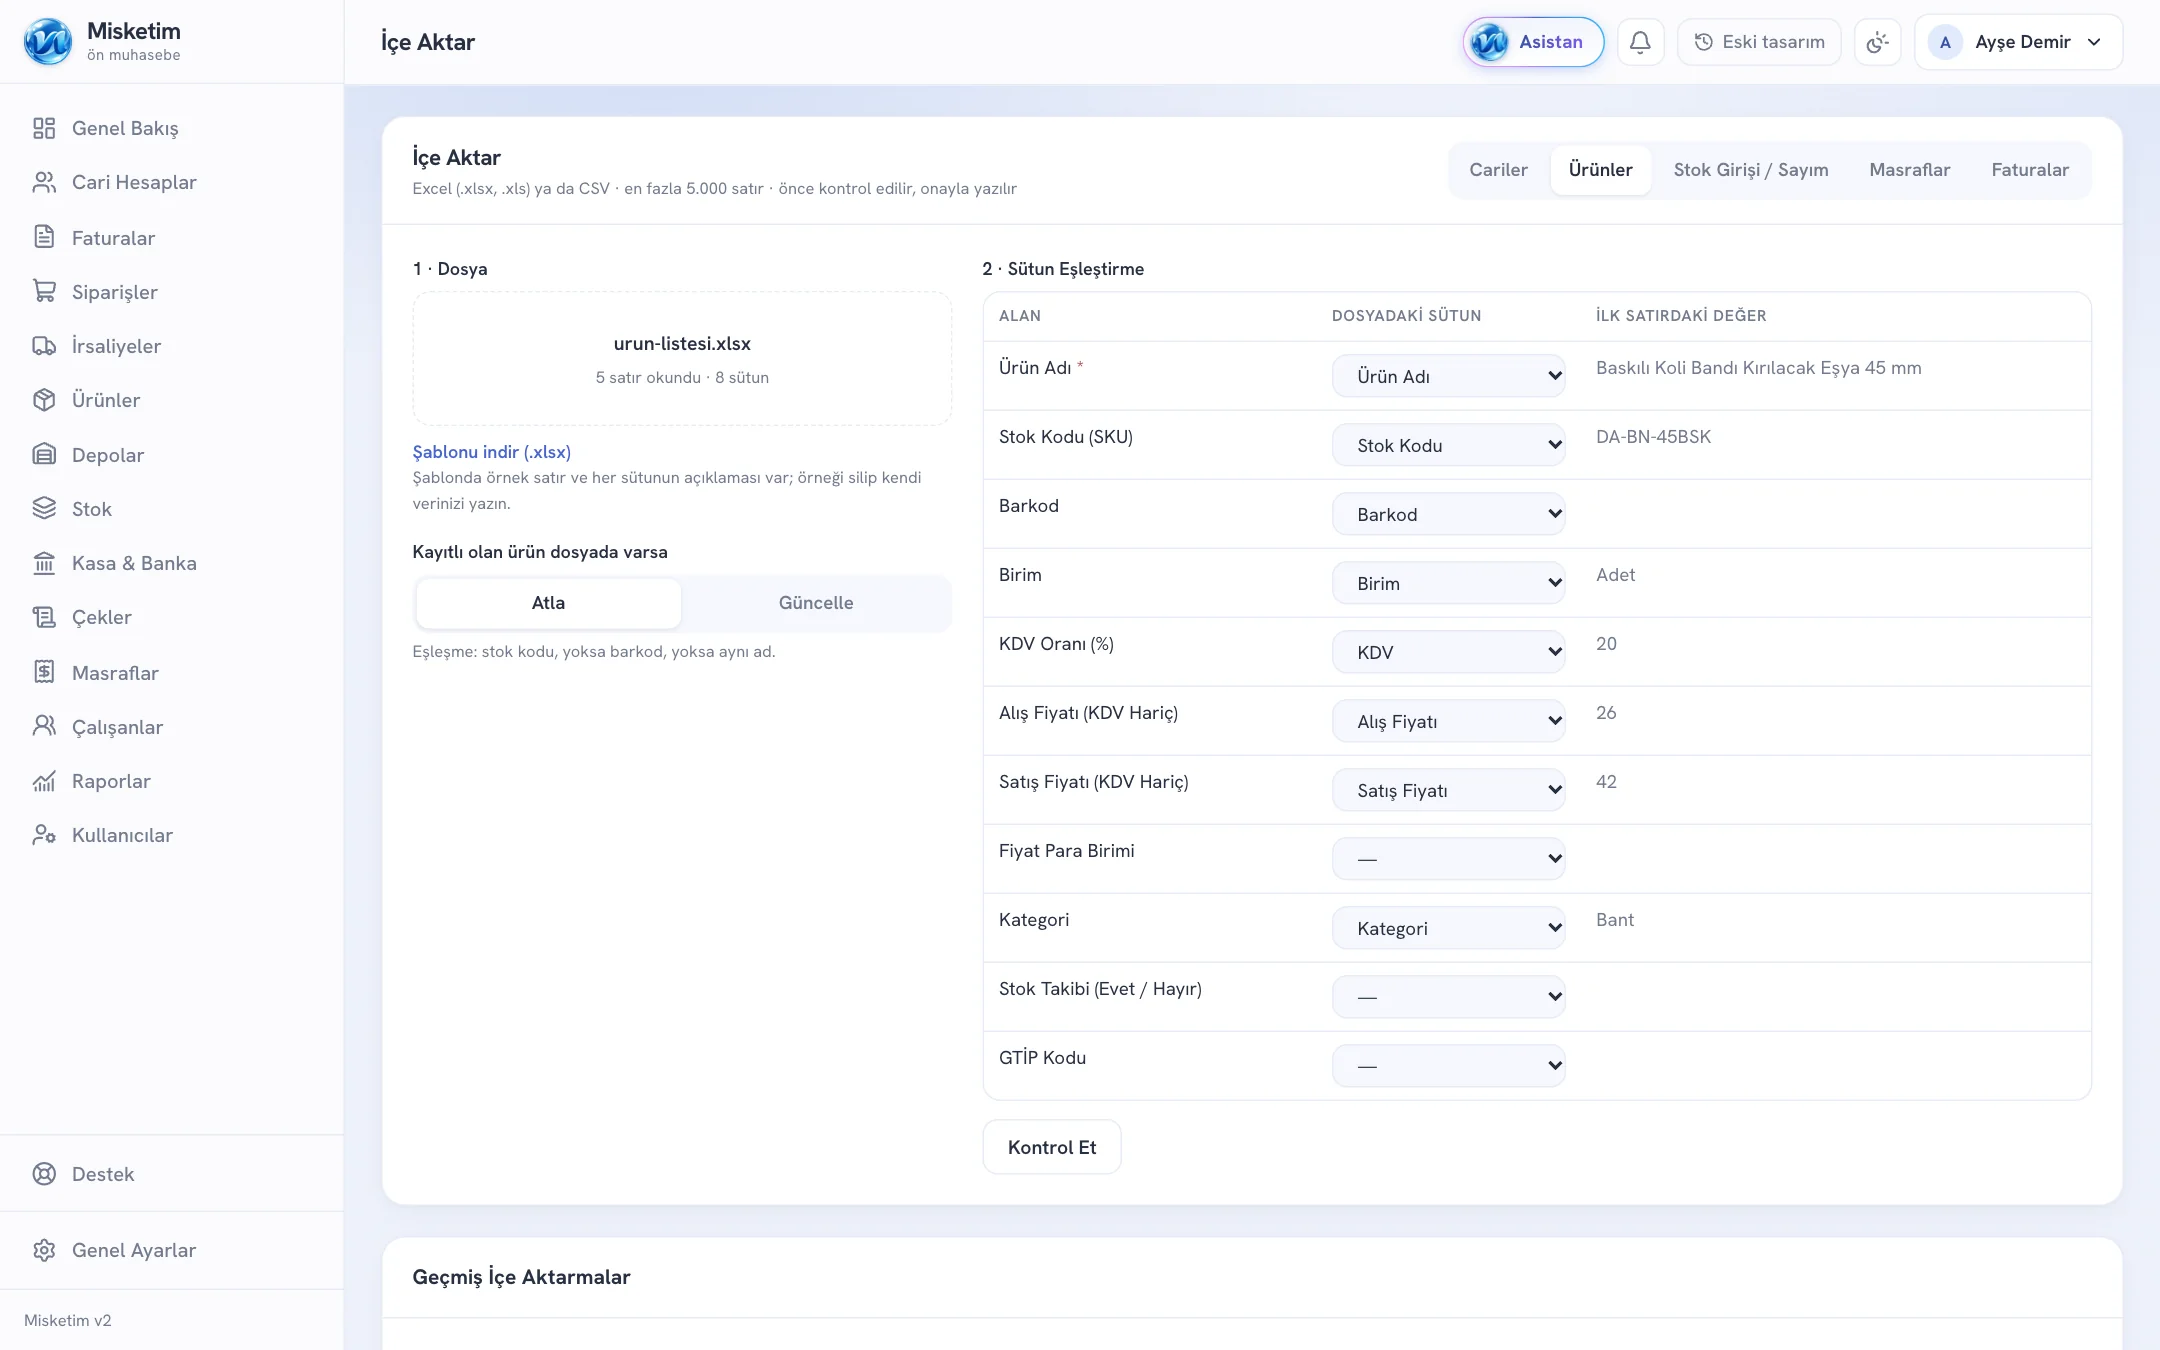Click the Stok layers icon
Viewport: 2160px width, 1350px height.
click(x=44, y=508)
